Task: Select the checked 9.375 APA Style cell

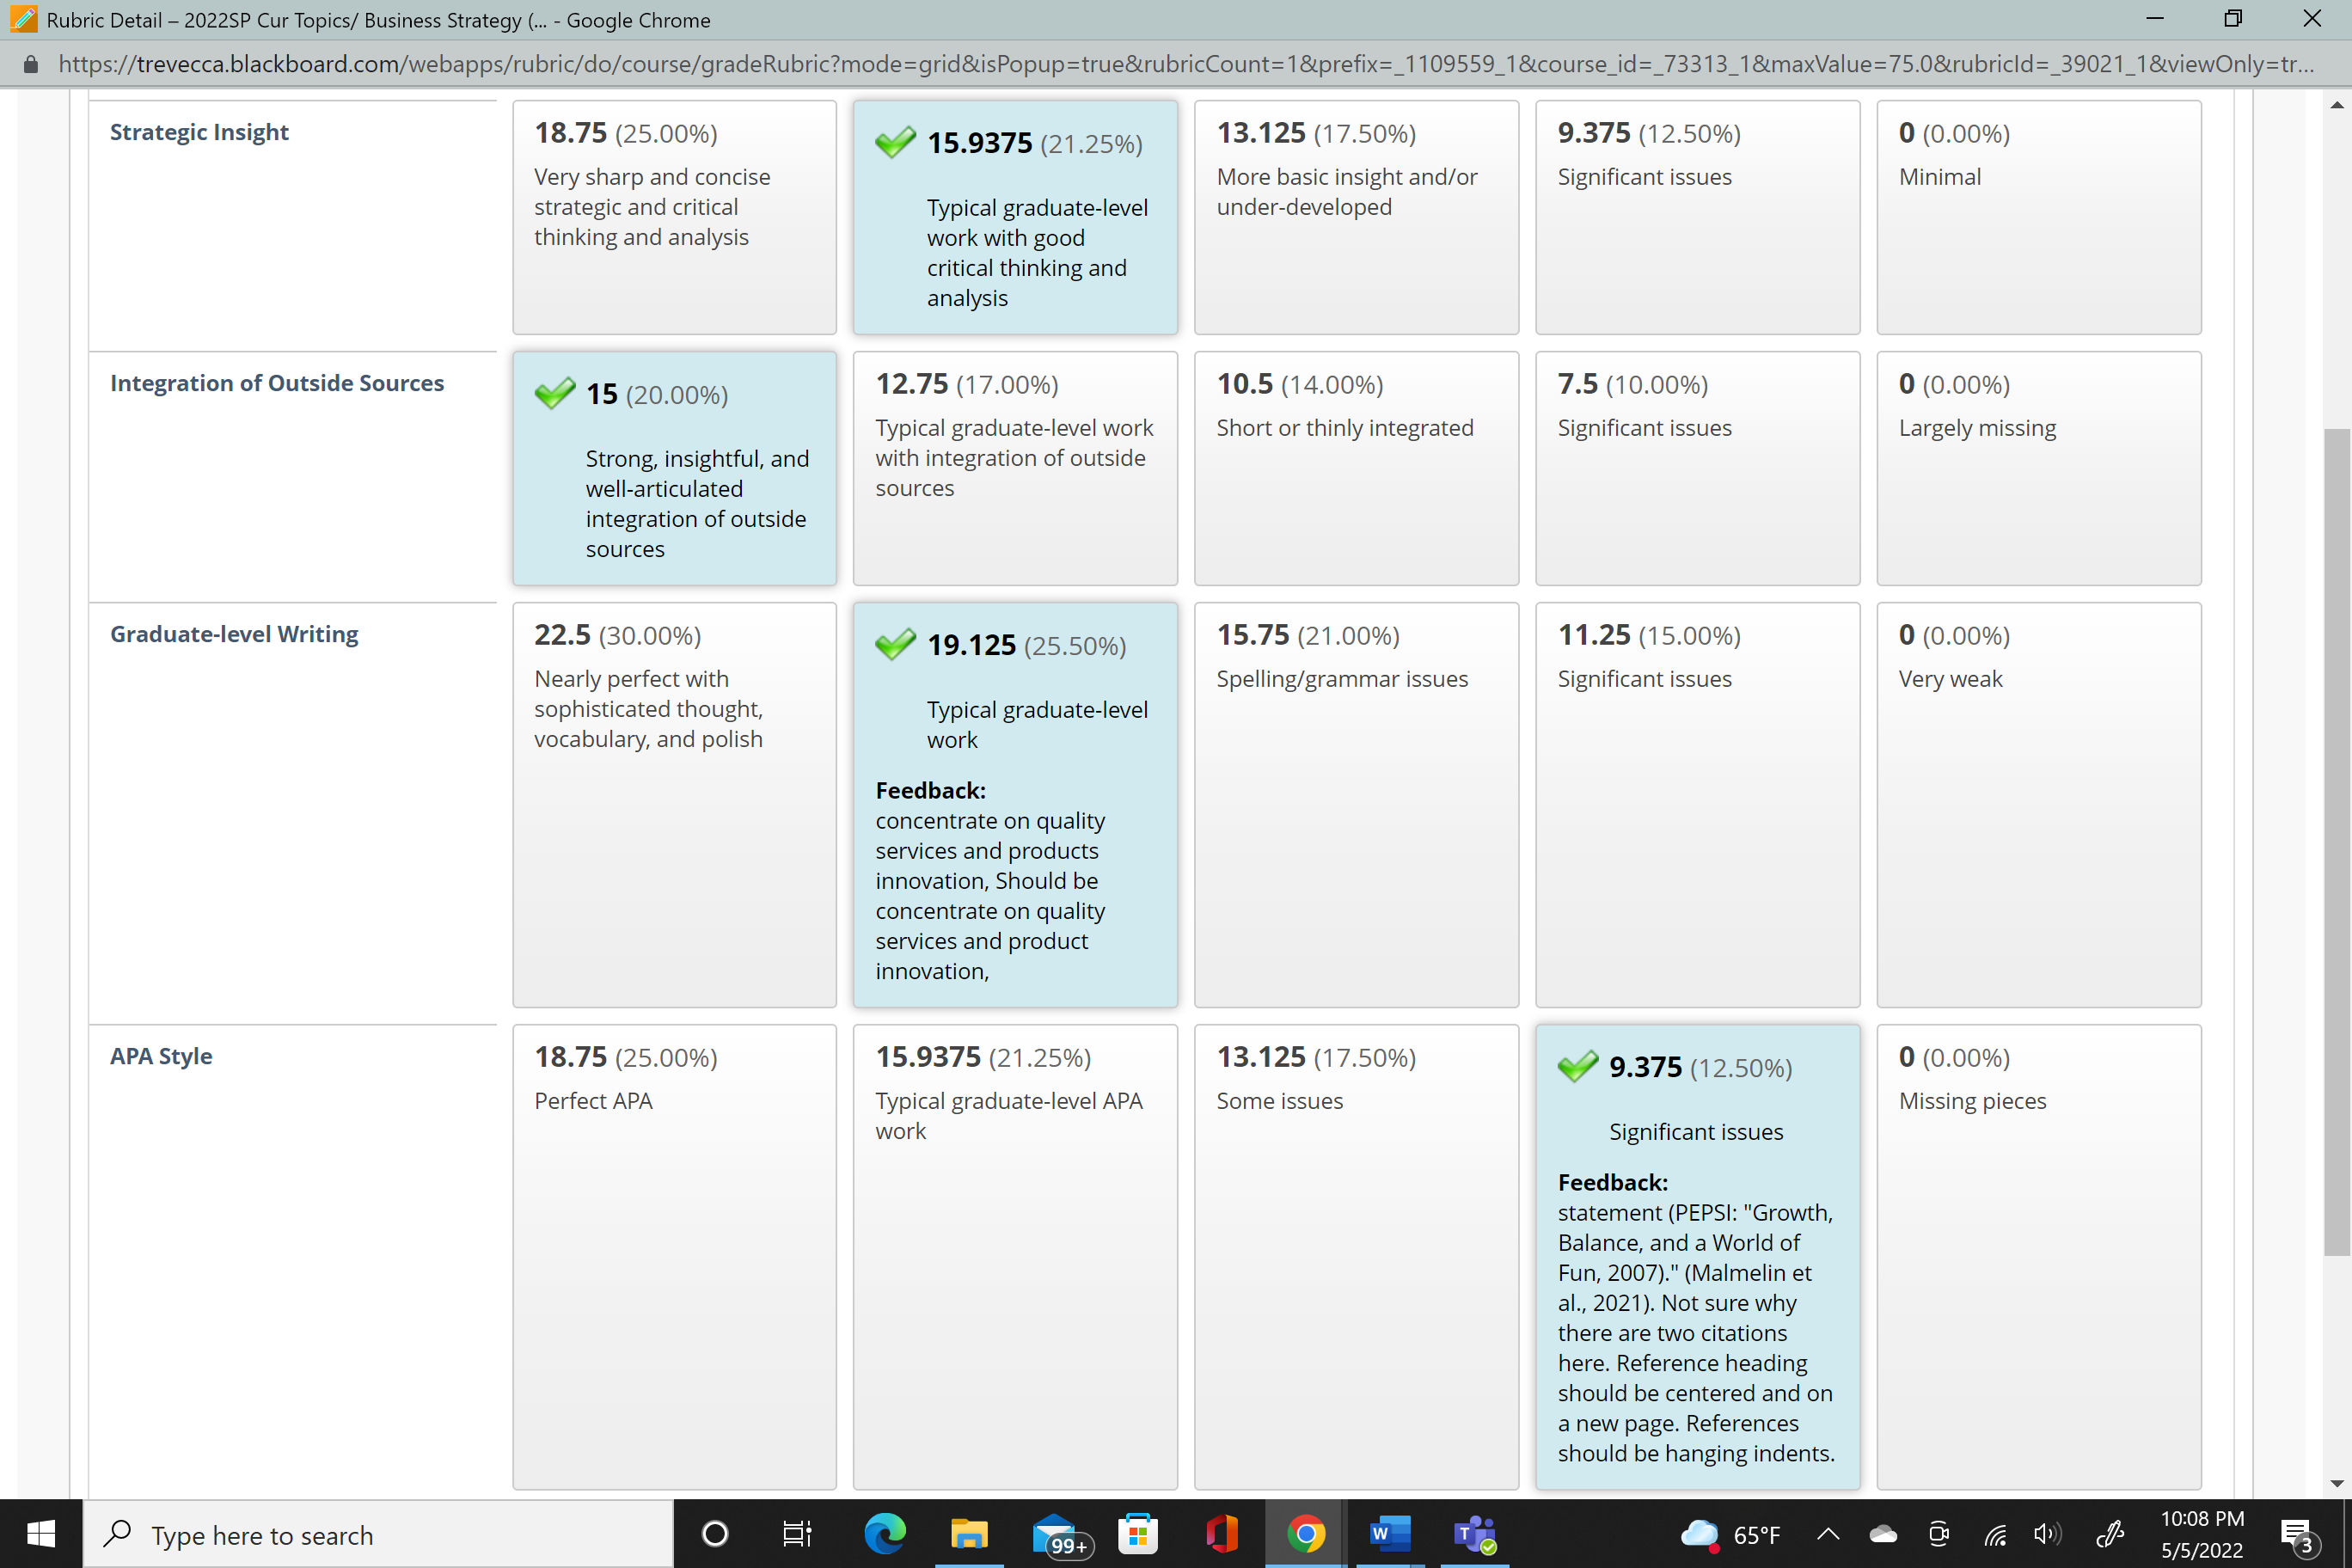Action: coord(1697,1256)
